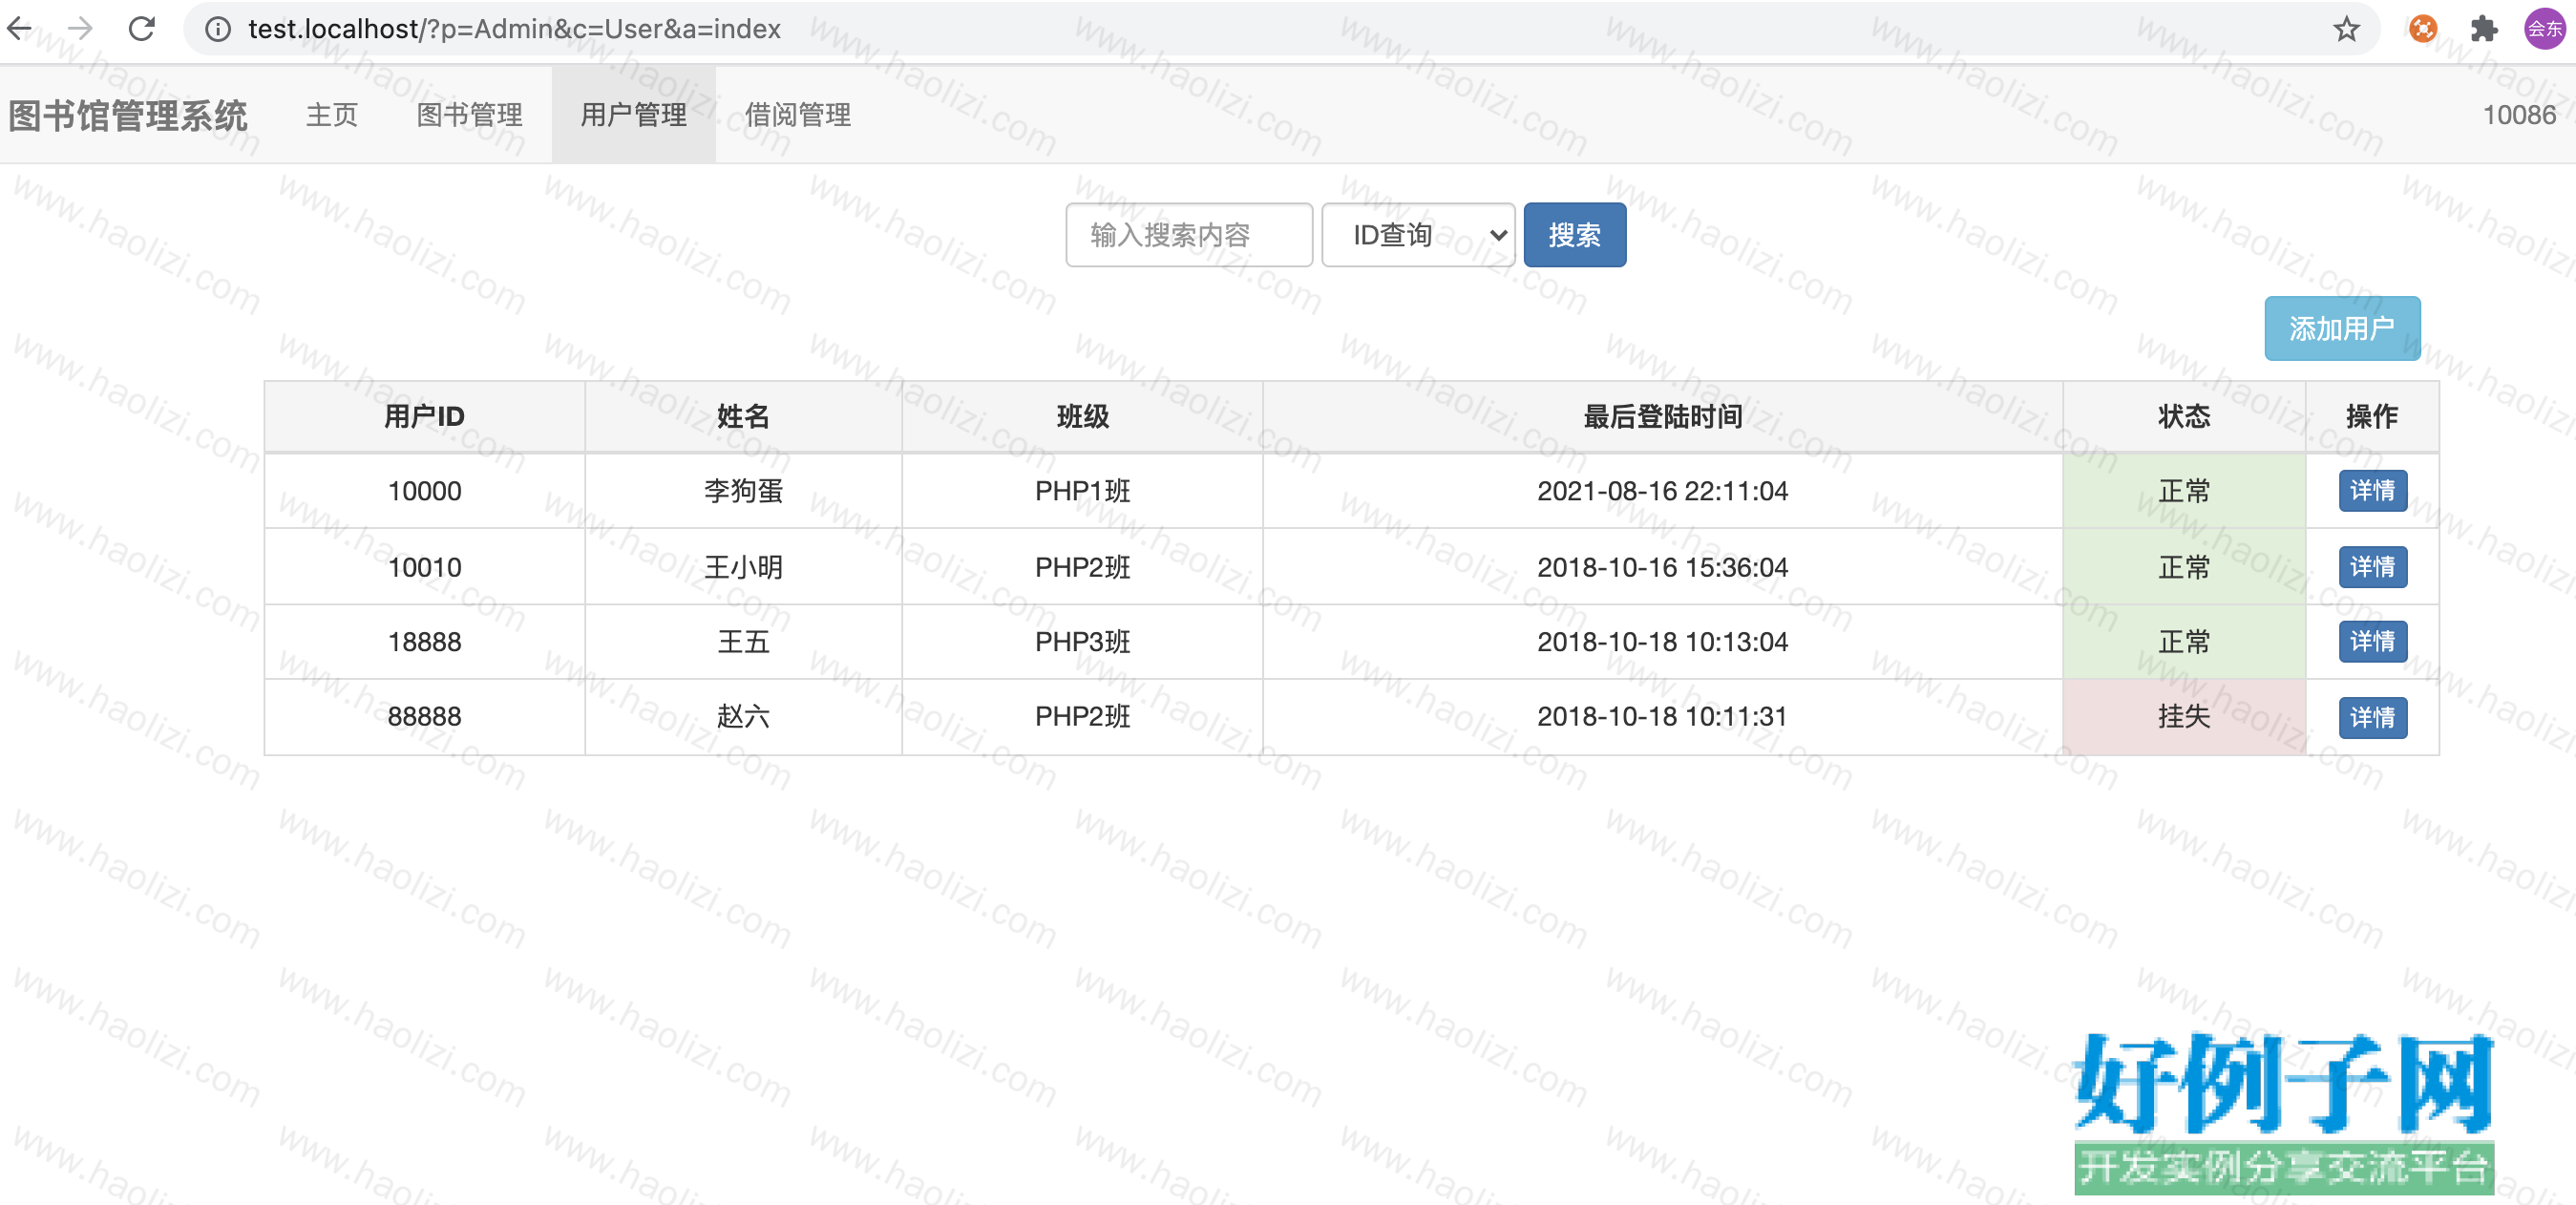The width and height of the screenshot is (2576, 1205).
Task: Click the name 王小明
Action: click(743, 567)
